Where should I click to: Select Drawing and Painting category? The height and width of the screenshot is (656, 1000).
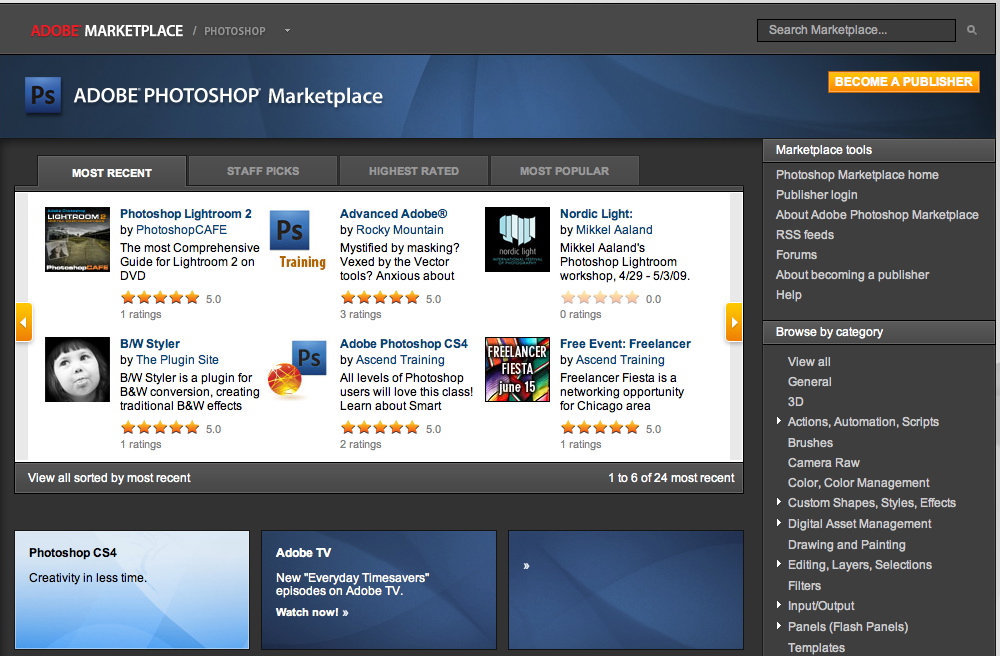click(846, 544)
